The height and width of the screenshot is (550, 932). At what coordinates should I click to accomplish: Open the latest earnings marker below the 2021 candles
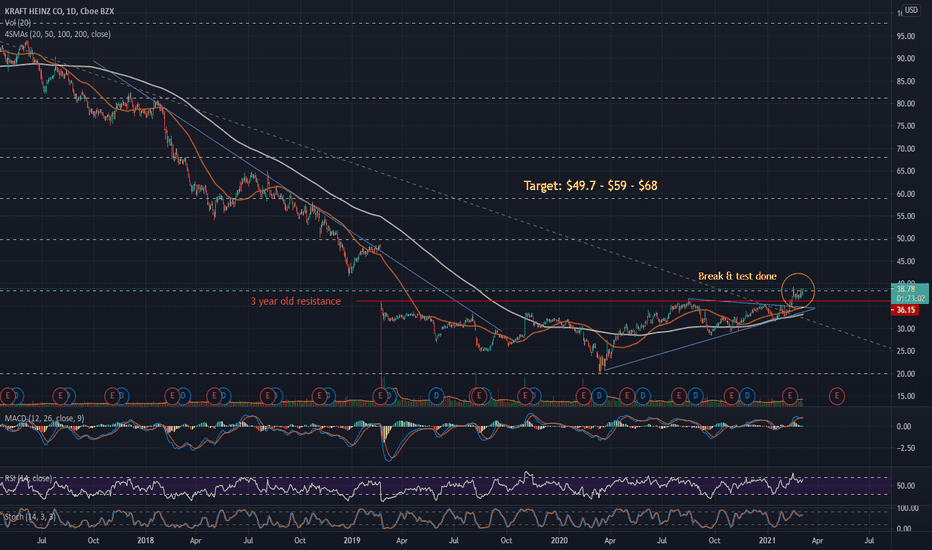789,395
